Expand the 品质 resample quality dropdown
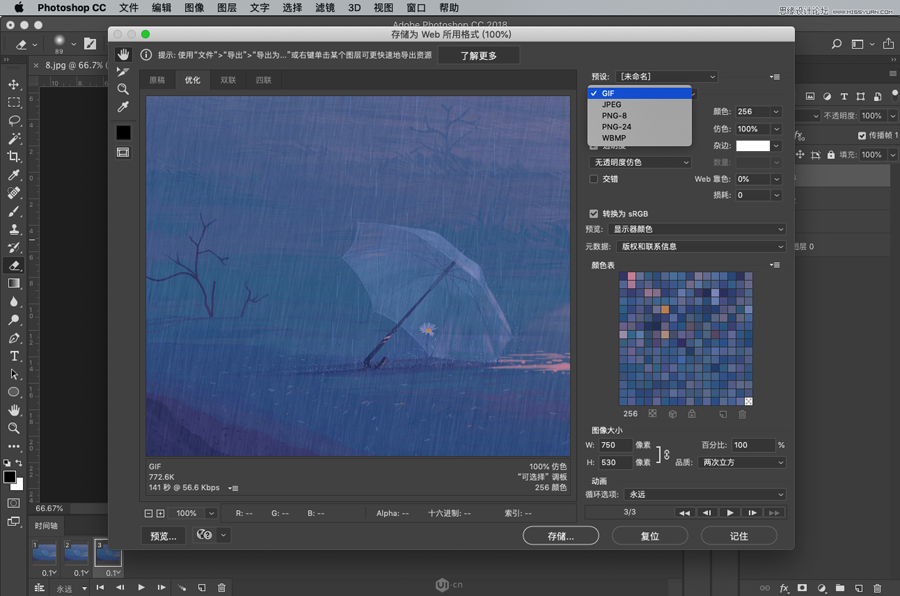 [x=743, y=462]
